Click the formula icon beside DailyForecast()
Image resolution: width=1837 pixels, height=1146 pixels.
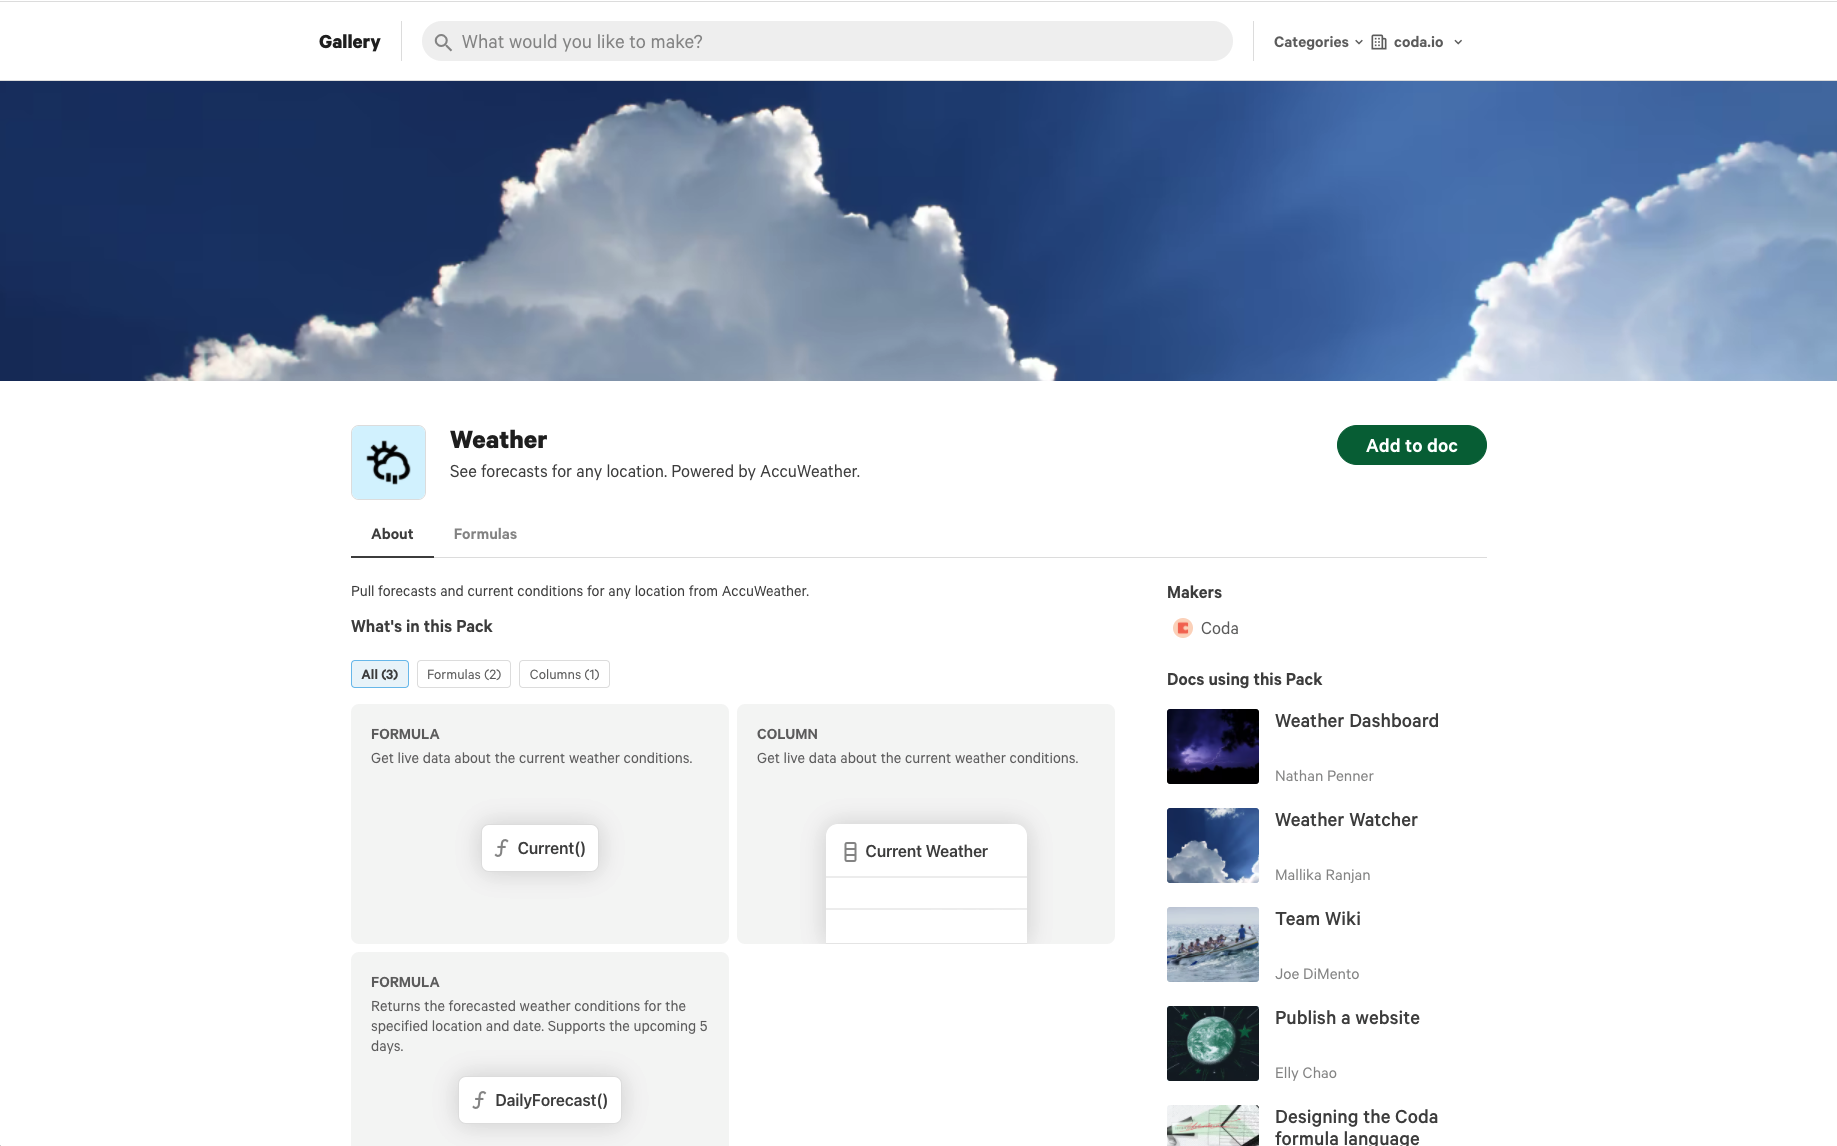[479, 1100]
